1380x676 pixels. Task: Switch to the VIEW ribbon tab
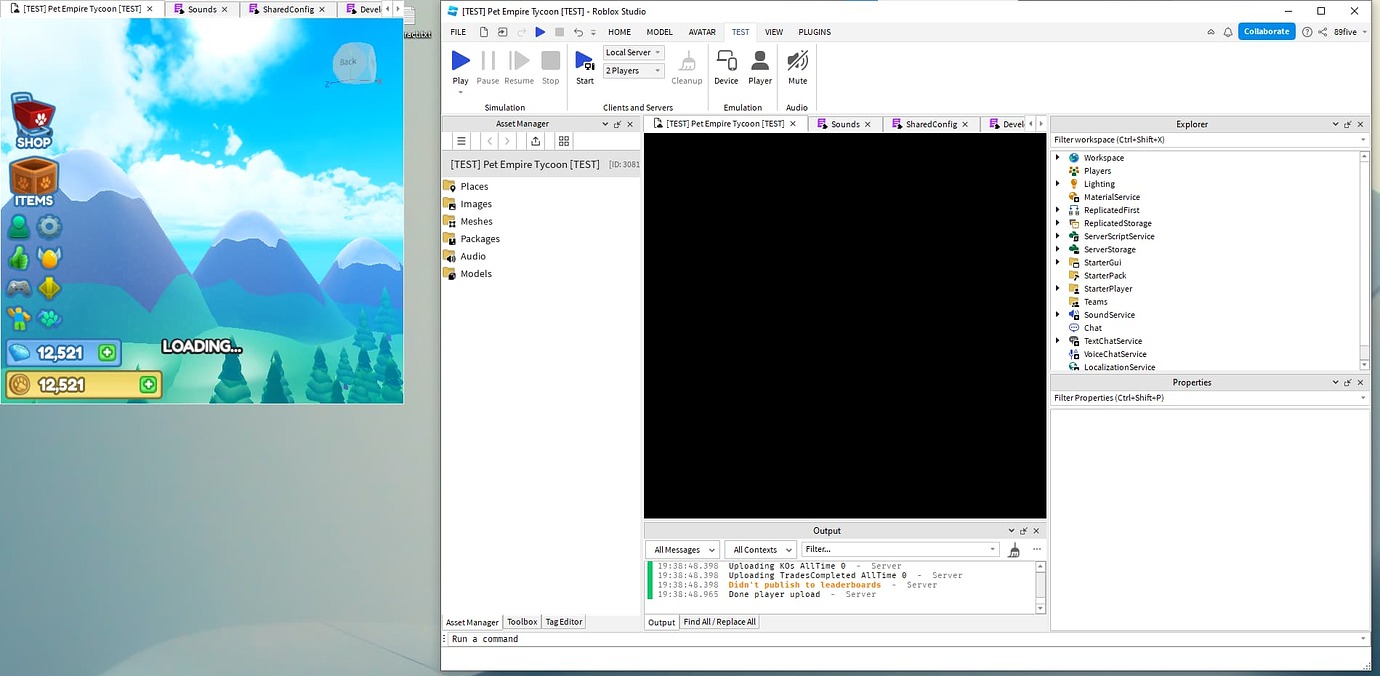774,32
